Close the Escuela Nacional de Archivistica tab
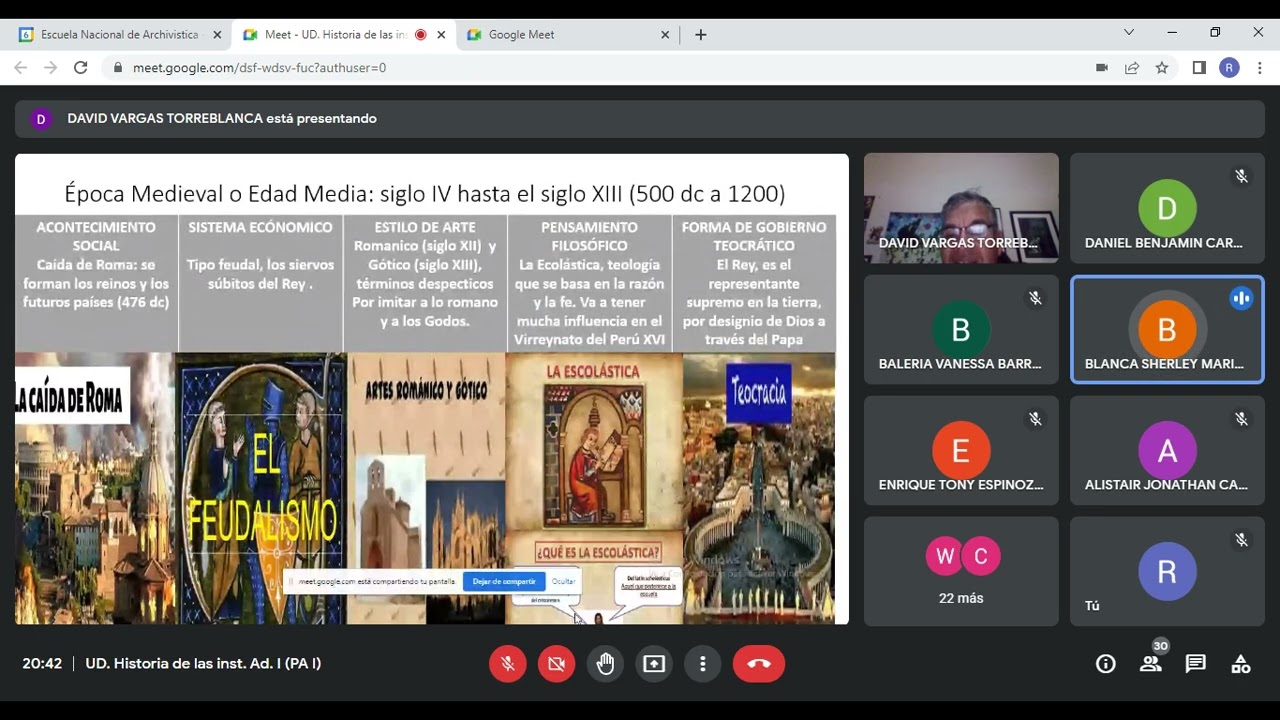1280x720 pixels. pos(217,34)
